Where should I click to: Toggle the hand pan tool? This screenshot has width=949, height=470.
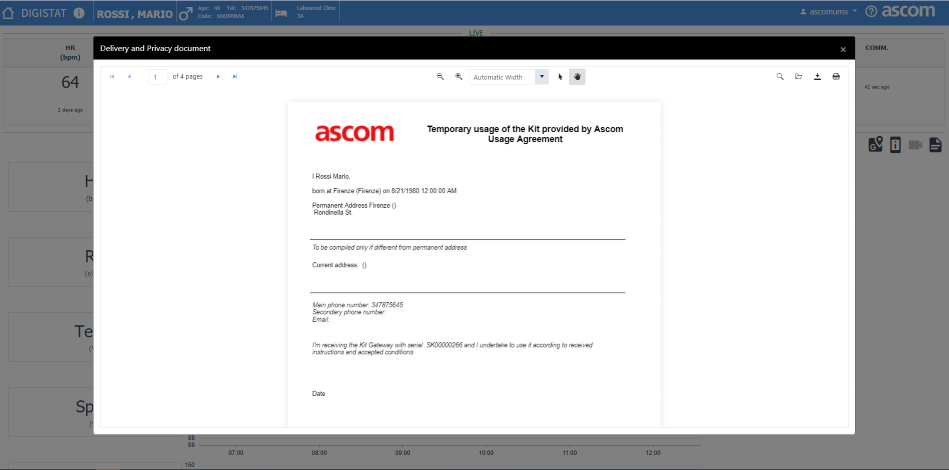(577, 77)
